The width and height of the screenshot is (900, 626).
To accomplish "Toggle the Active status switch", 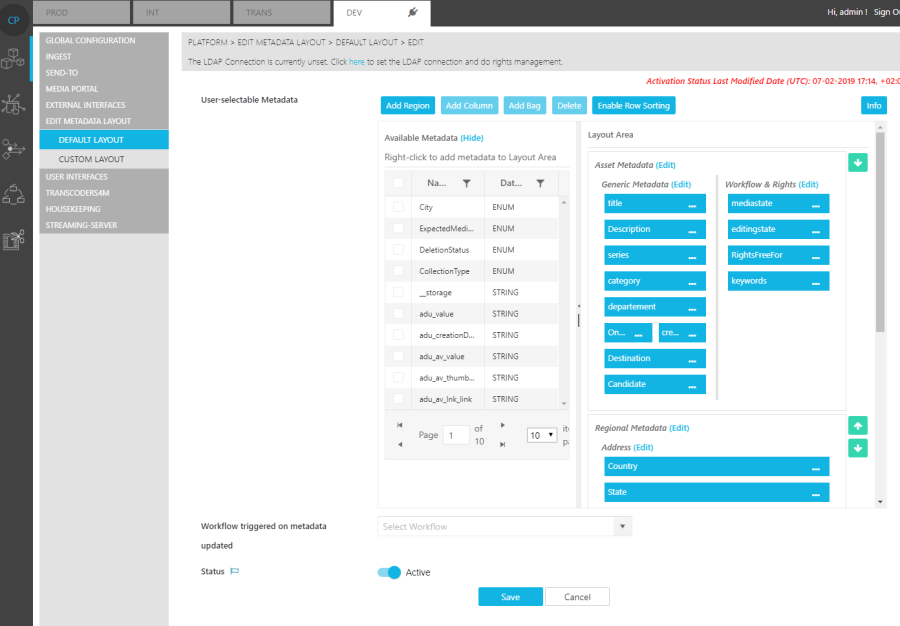I will pos(389,572).
